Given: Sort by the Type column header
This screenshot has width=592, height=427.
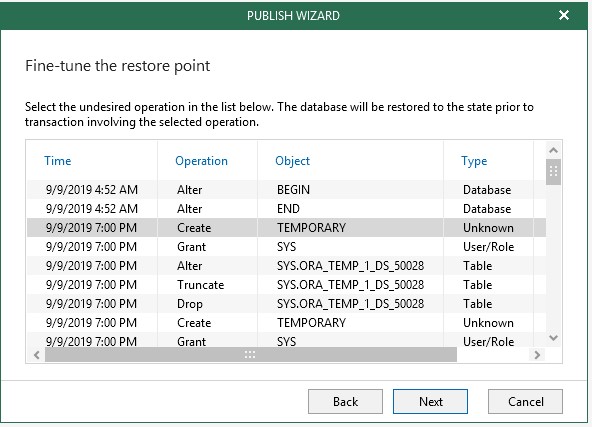Looking at the screenshot, I should click(x=474, y=161).
